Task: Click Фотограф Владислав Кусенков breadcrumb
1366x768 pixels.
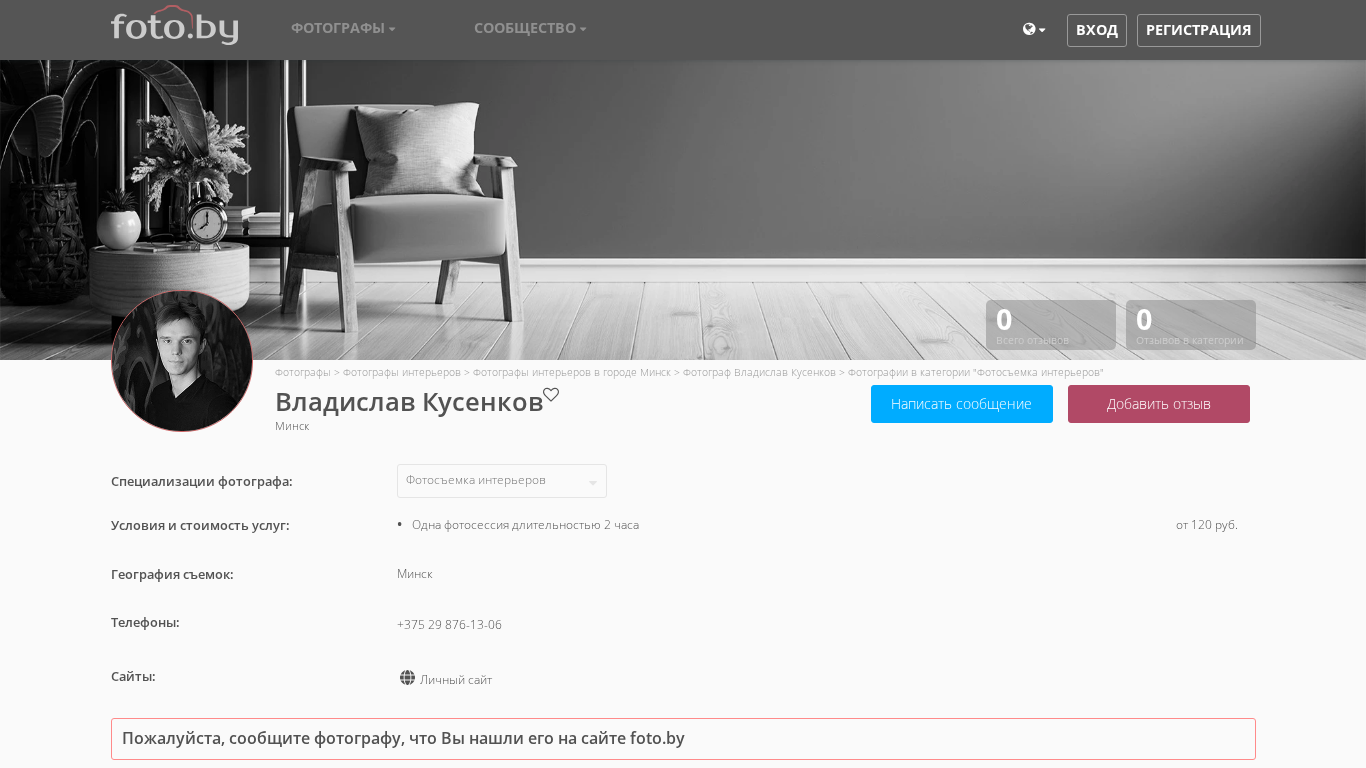Action: pos(759,372)
